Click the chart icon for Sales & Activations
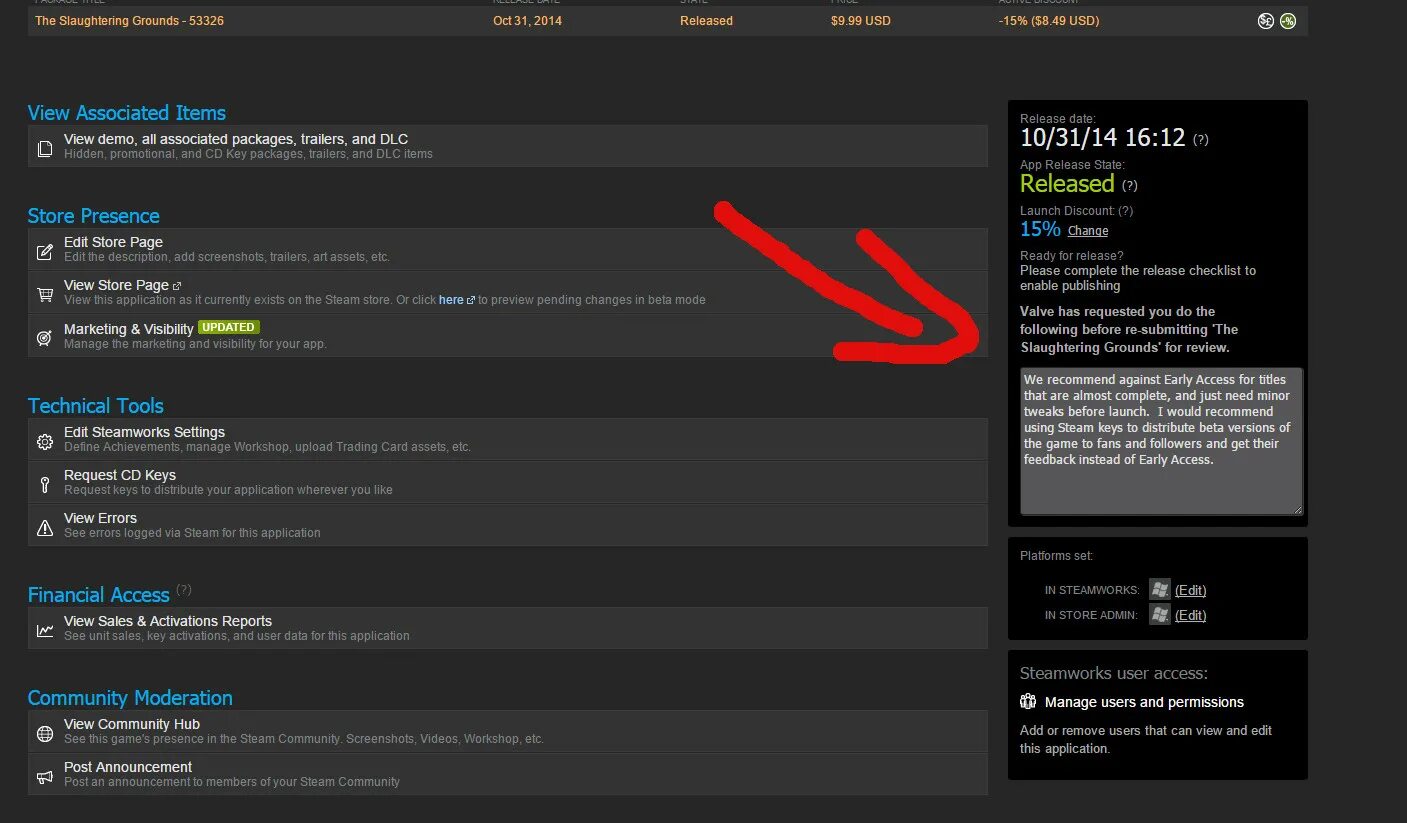Screen dimensions: 1407x823 (45, 630)
